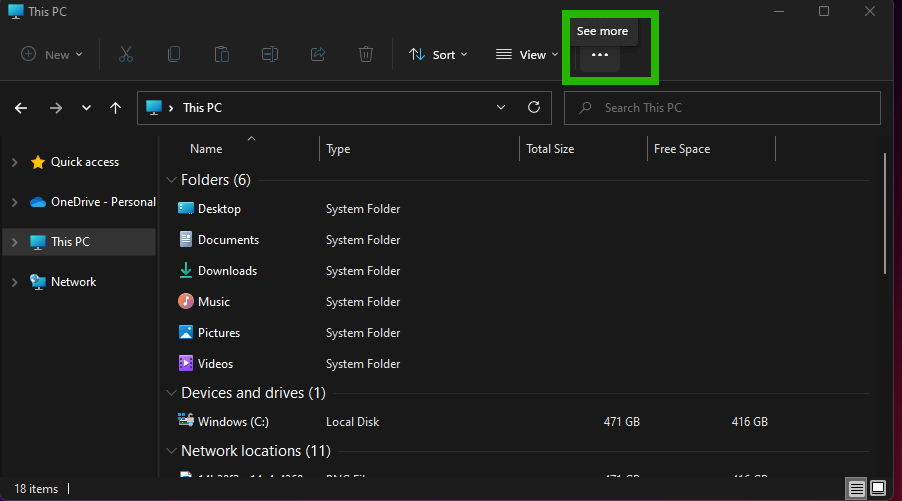The image size is (902, 501).
Task: Select Quick access in sidebar
Action: tap(85, 162)
